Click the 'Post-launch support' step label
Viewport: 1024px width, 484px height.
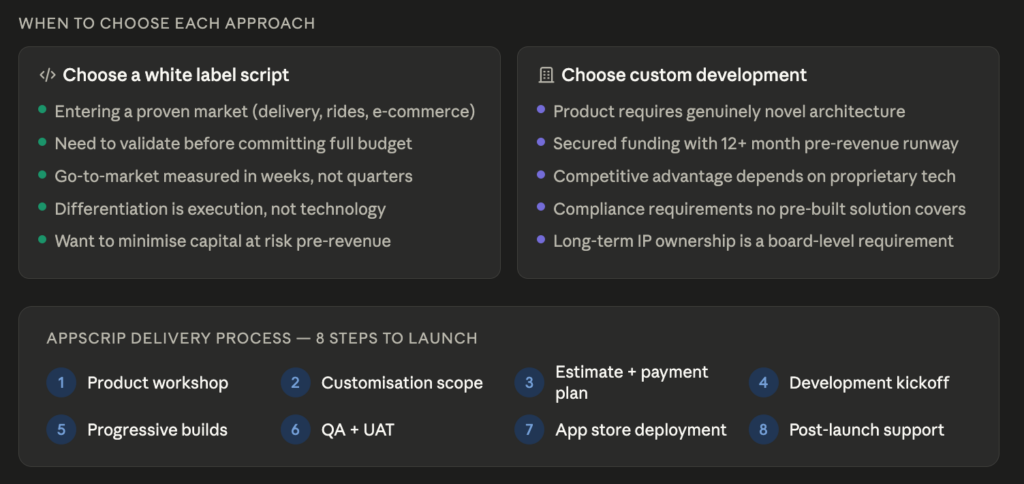click(867, 430)
